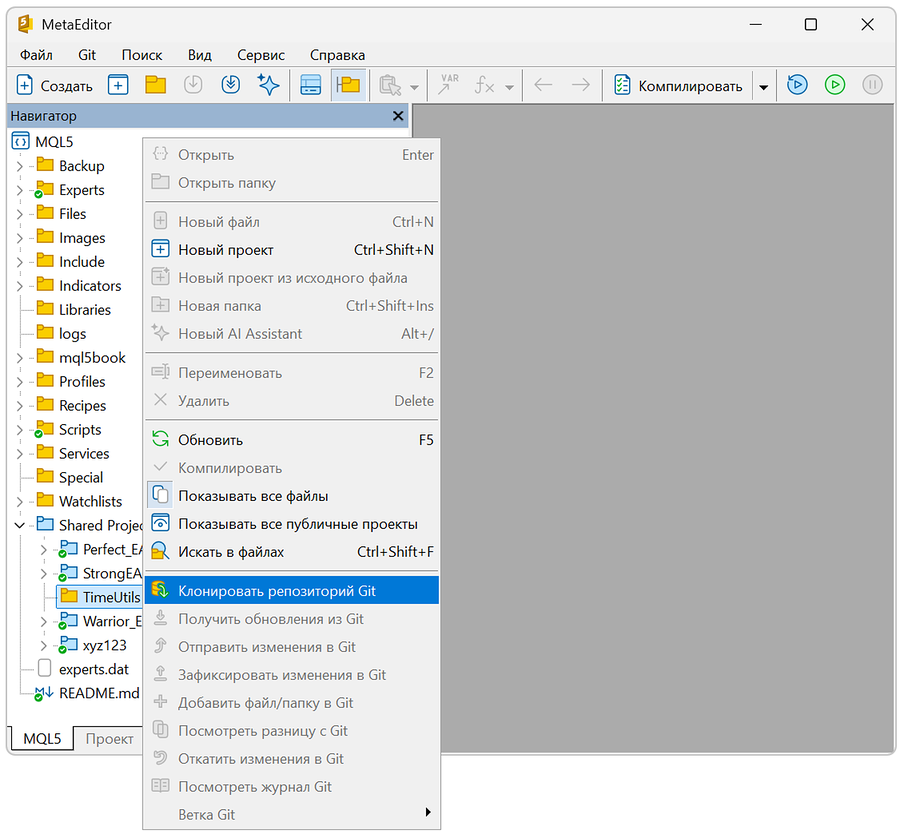This screenshot has height=834, width=900.
Task: Click the blue download-arrow toolbar icon
Action: (x=231, y=86)
